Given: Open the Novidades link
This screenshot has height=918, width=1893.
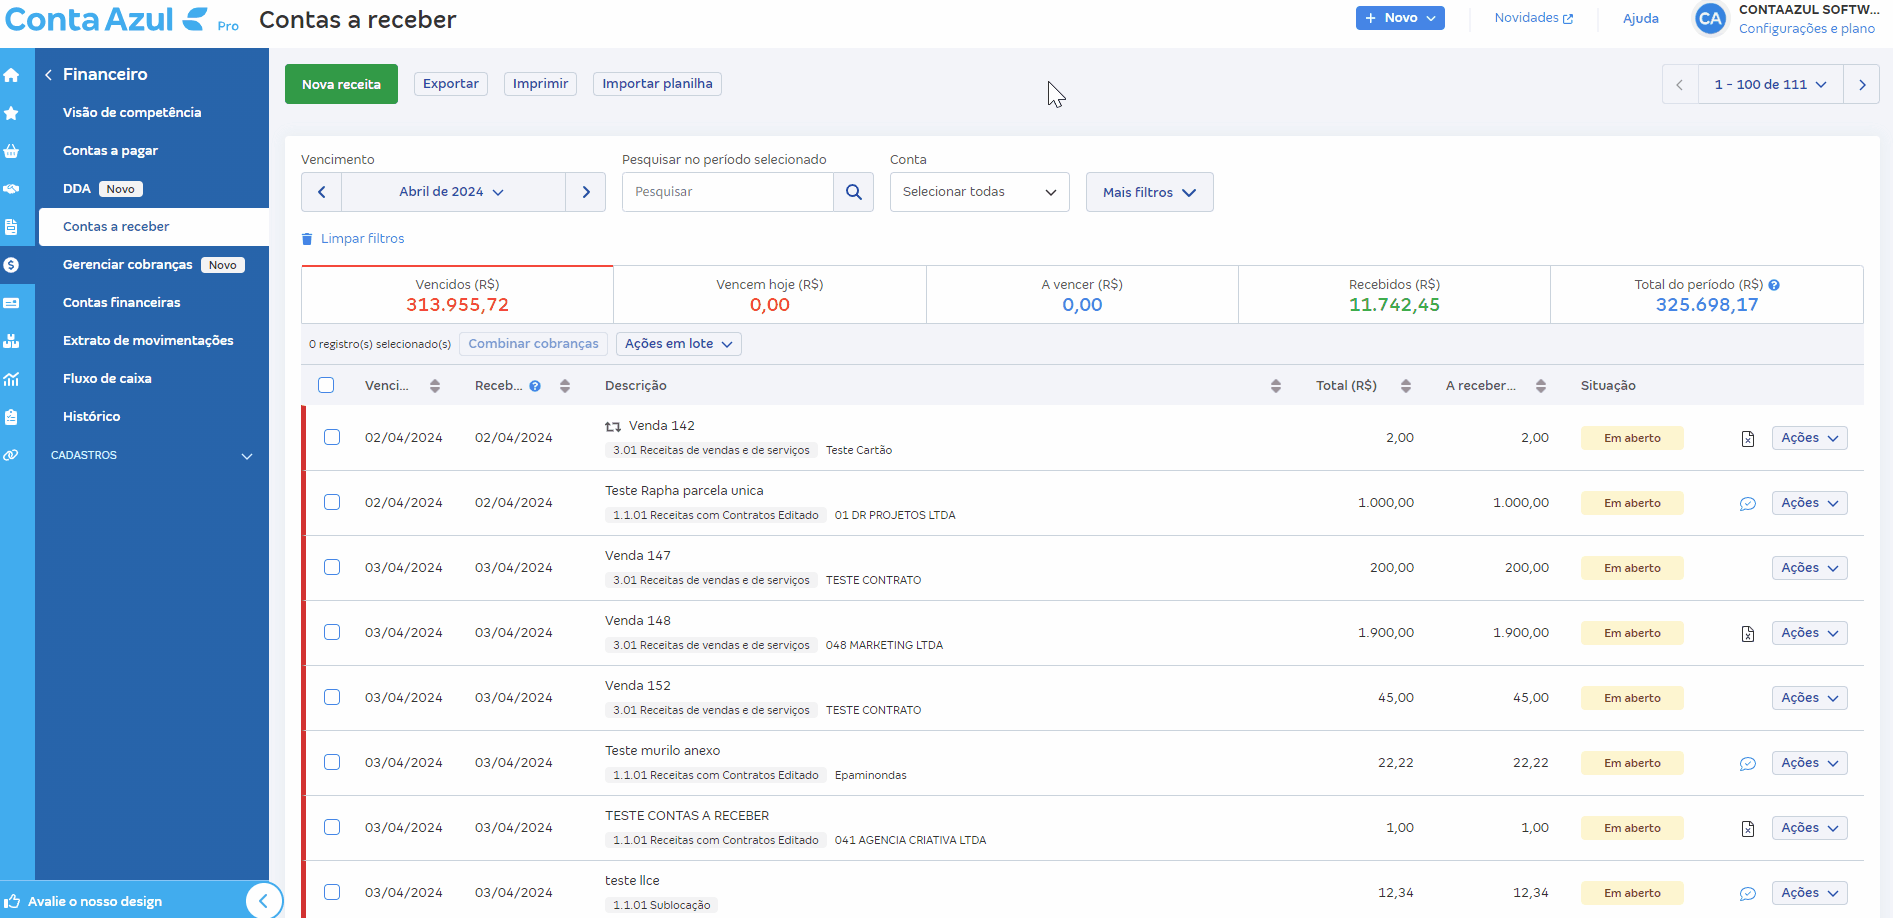Looking at the screenshot, I should coord(1533,18).
